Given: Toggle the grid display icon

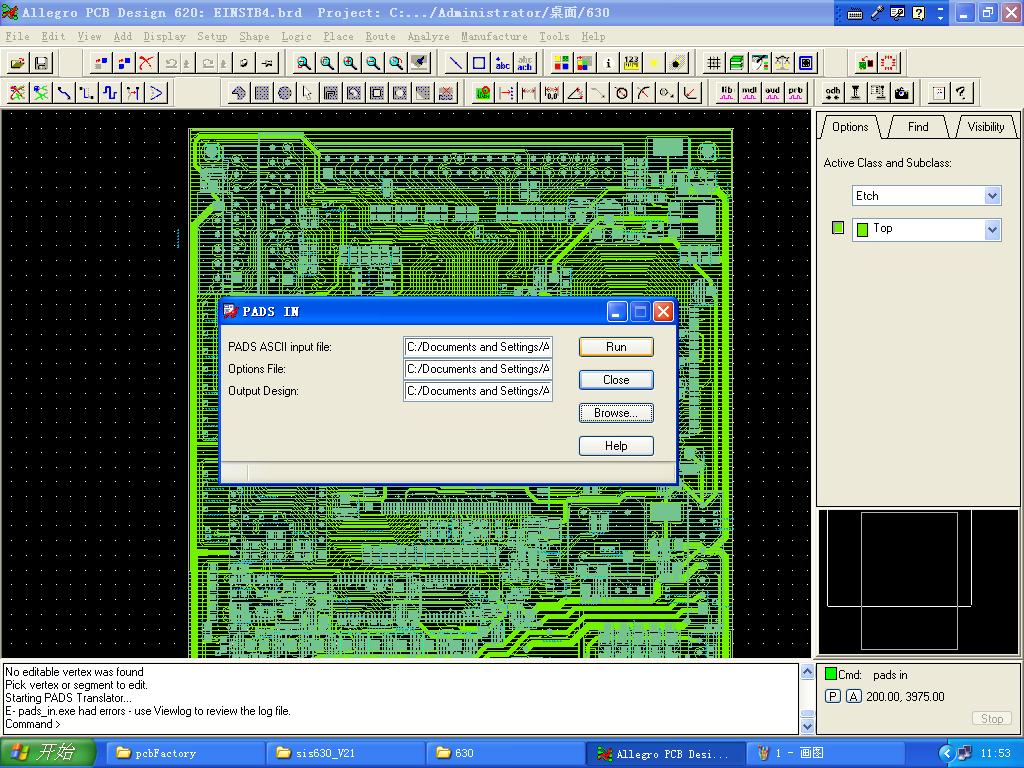Looking at the screenshot, I should coord(714,63).
